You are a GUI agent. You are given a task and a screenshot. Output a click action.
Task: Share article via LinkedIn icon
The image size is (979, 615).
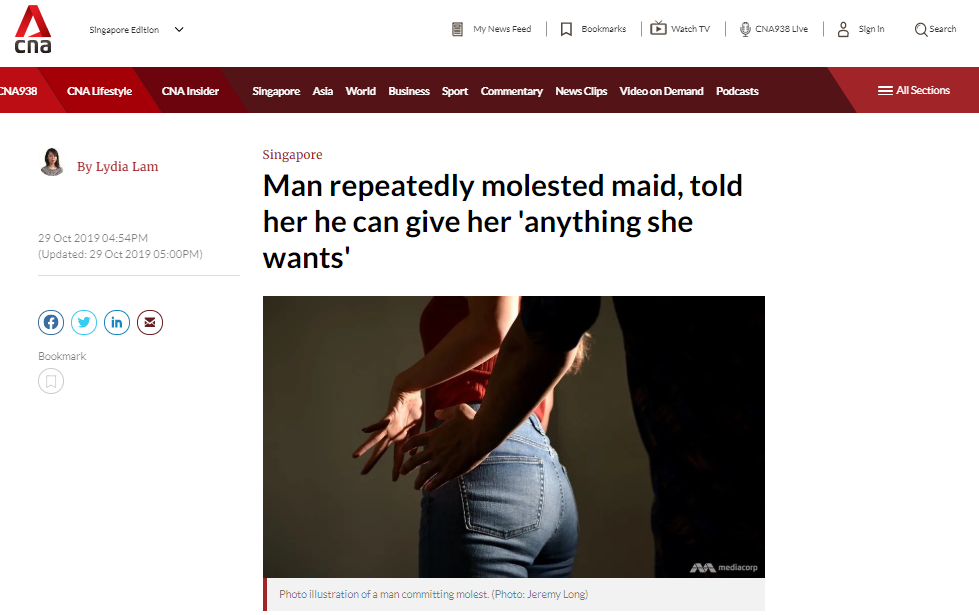pyautogui.click(x=117, y=322)
